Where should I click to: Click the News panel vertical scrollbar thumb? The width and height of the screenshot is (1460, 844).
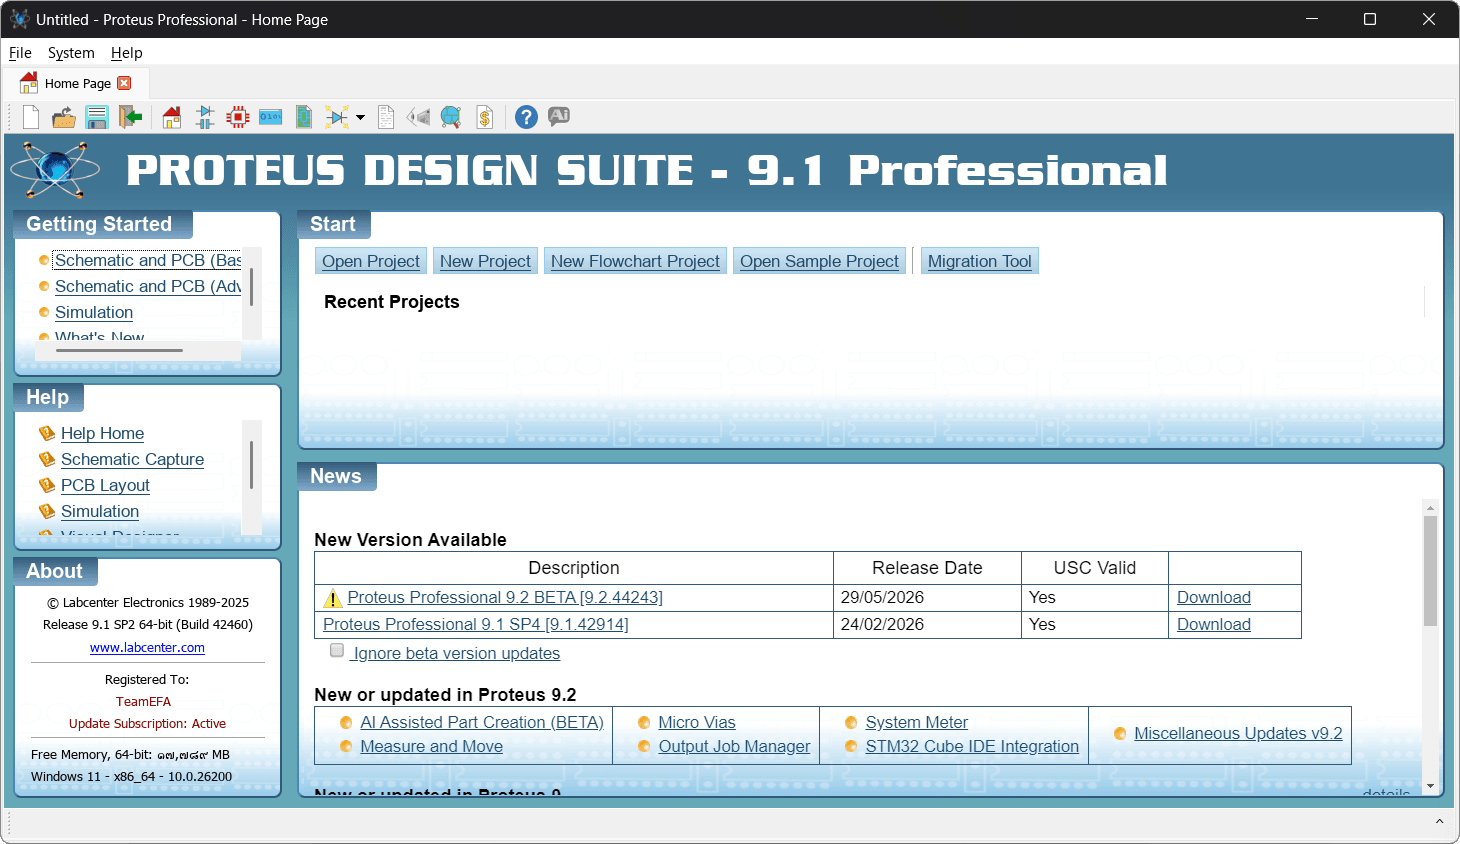[x=1430, y=570]
